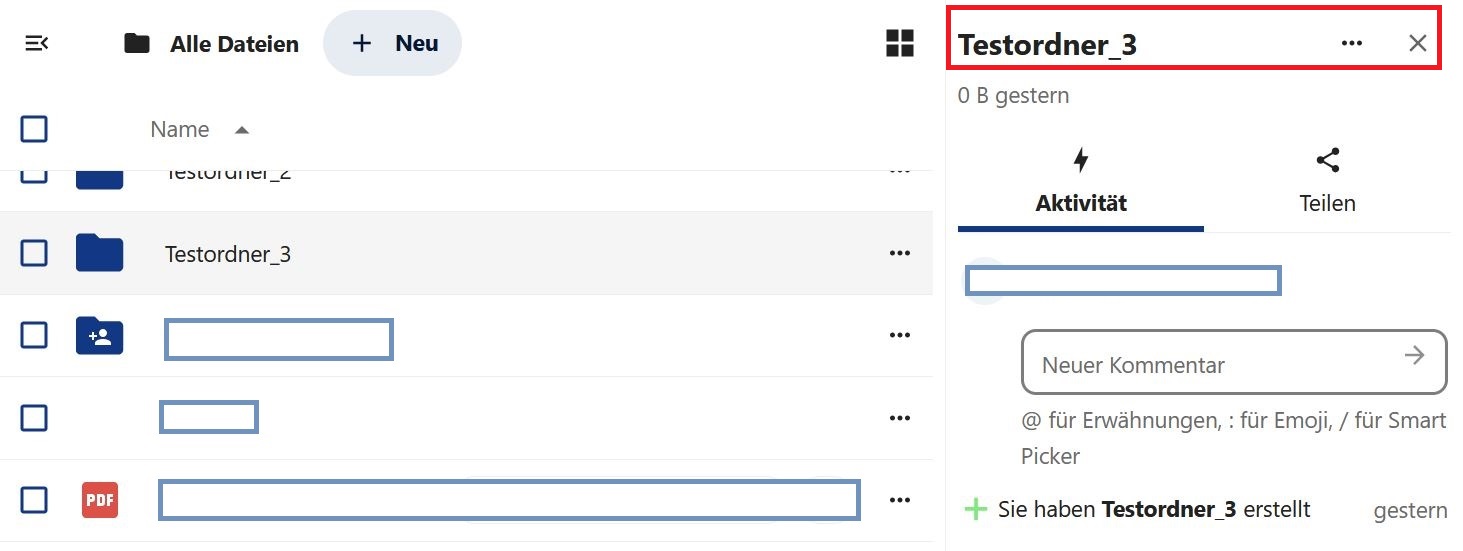The image size is (1463, 551).
Task: Open three-dot actions menu for Testordner_3 row
Action: (x=899, y=253)
